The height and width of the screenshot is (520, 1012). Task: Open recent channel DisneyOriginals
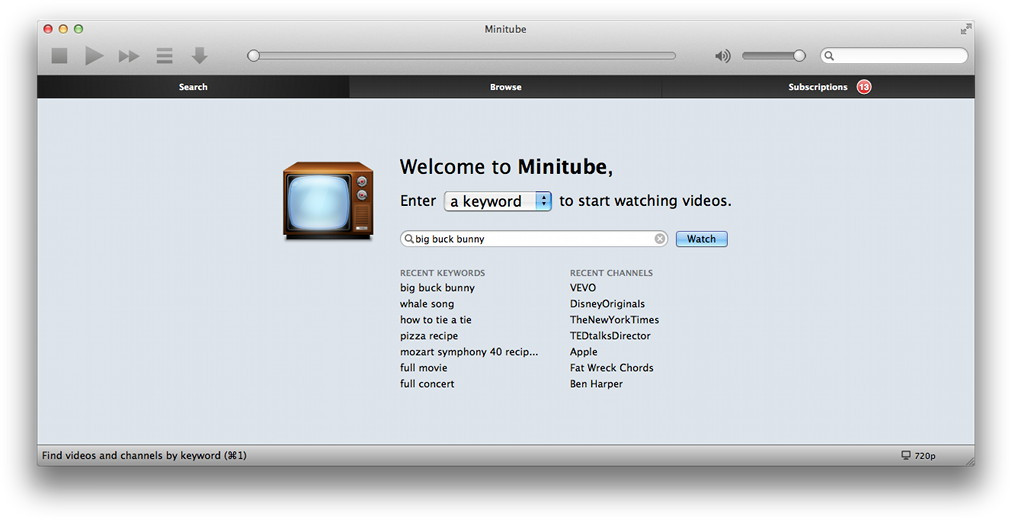(x=607, y=304)
